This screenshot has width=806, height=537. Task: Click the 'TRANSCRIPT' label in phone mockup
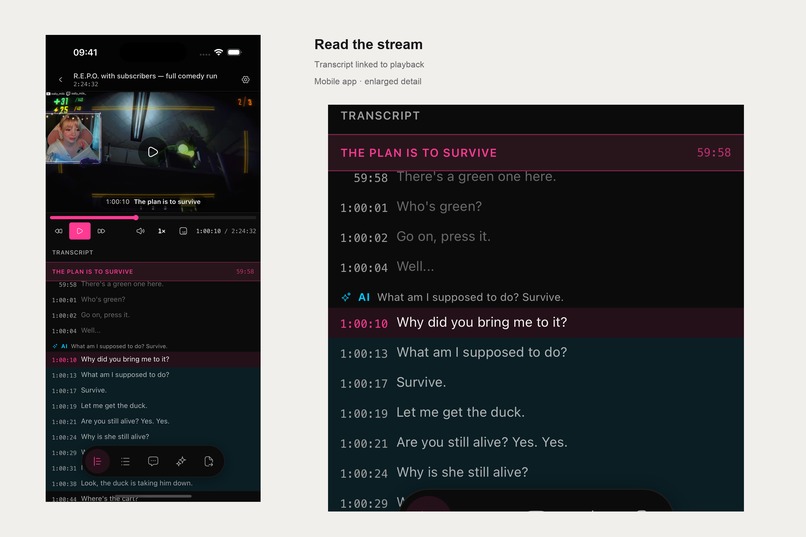[x=72, y=252]
